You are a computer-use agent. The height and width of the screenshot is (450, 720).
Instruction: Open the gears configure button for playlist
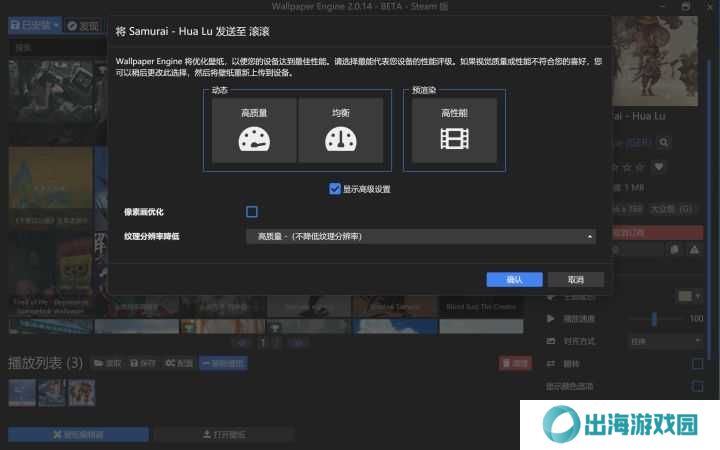point(179,363)
